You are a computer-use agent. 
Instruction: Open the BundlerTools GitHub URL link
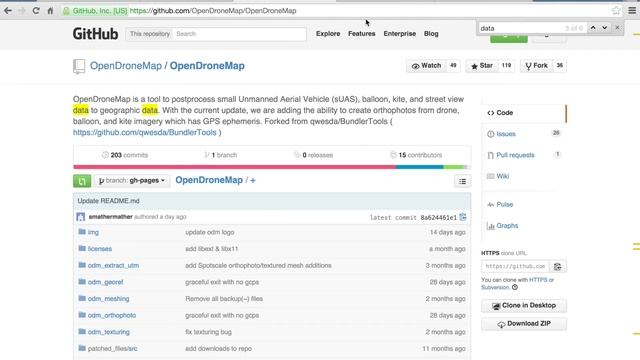pos(144,133)
